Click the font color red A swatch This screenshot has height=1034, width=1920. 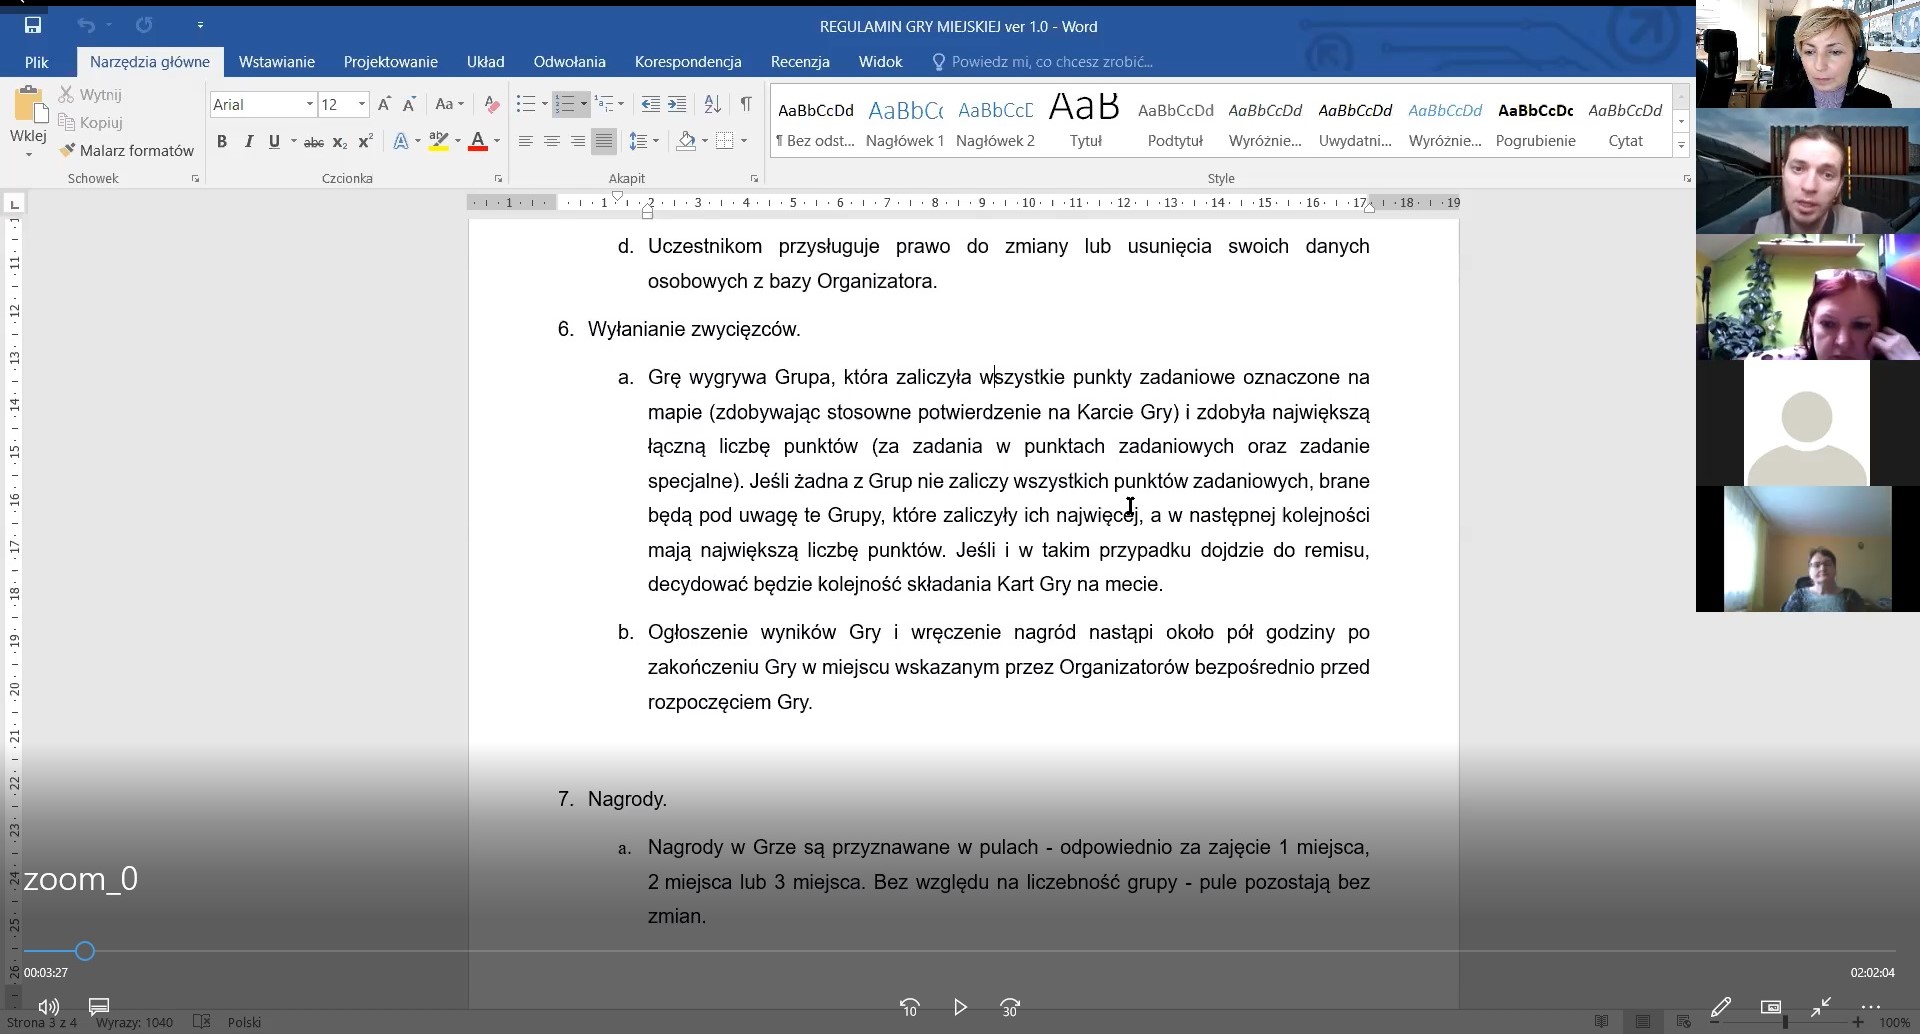pyautogui.click(x=478, y=142)
